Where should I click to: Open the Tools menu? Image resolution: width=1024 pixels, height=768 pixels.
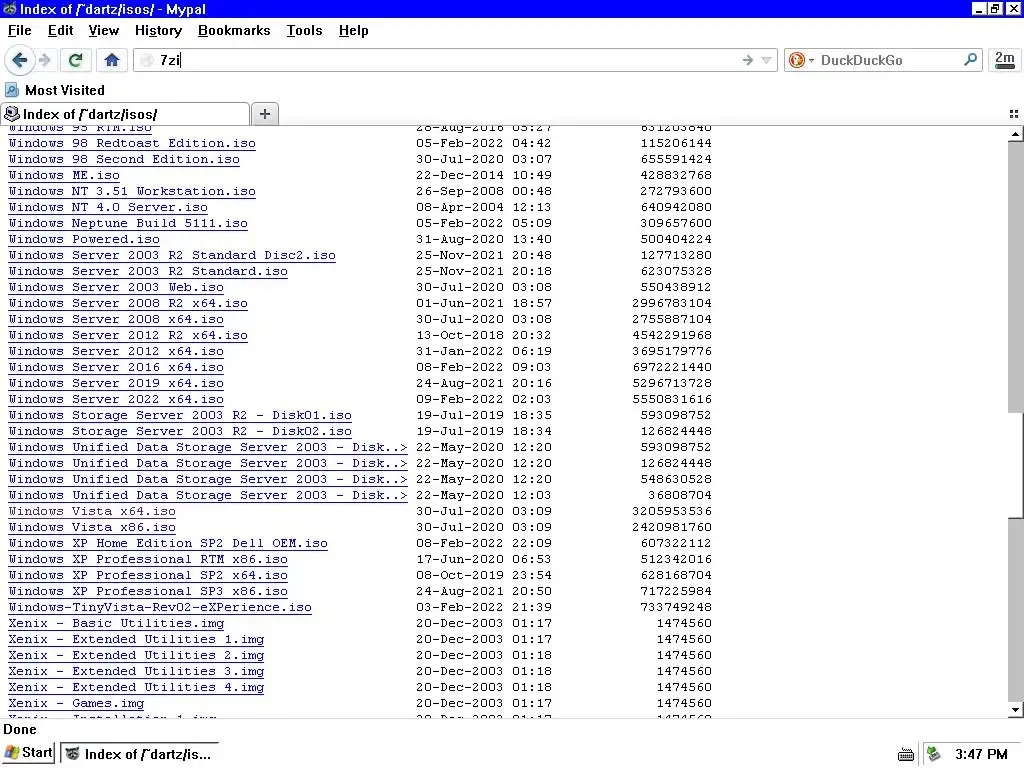coord(304,31)
